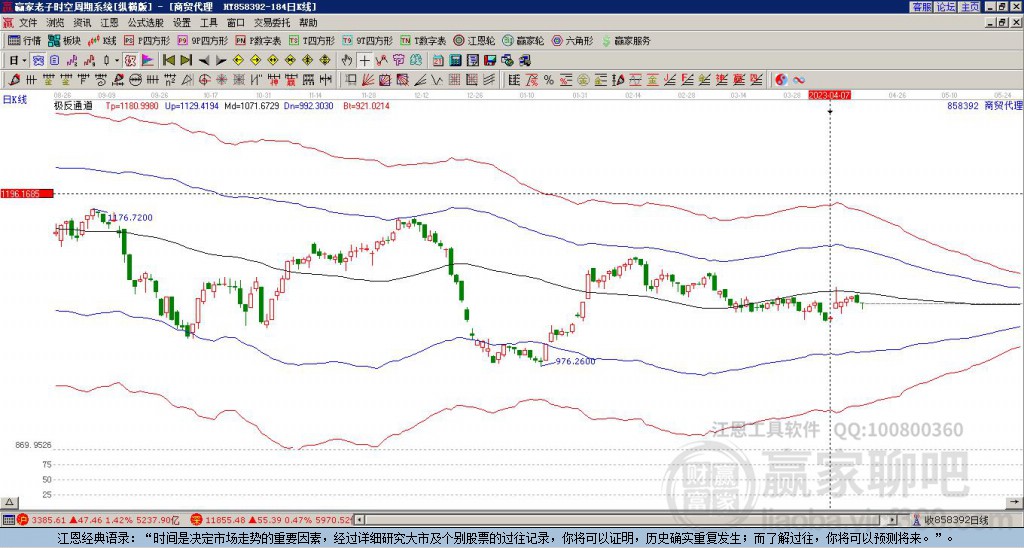Screen dimensions: 1024x548
Task: Click the 论坛 forum button
Action: pyautogui.click(x=945, y=7)
